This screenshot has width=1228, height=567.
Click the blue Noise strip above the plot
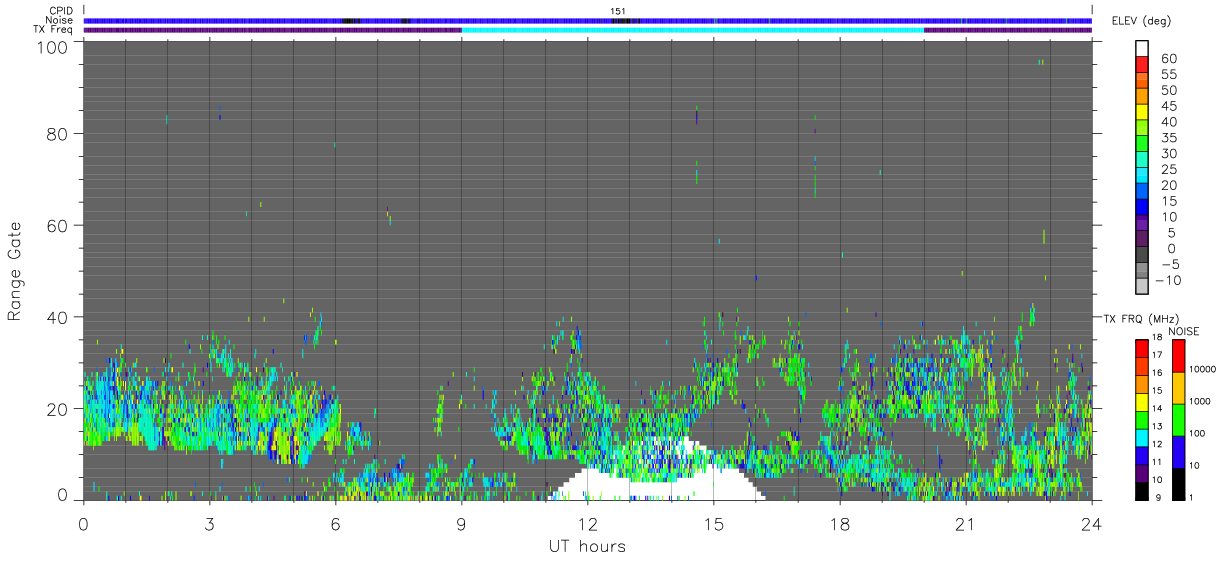point(588,20)
